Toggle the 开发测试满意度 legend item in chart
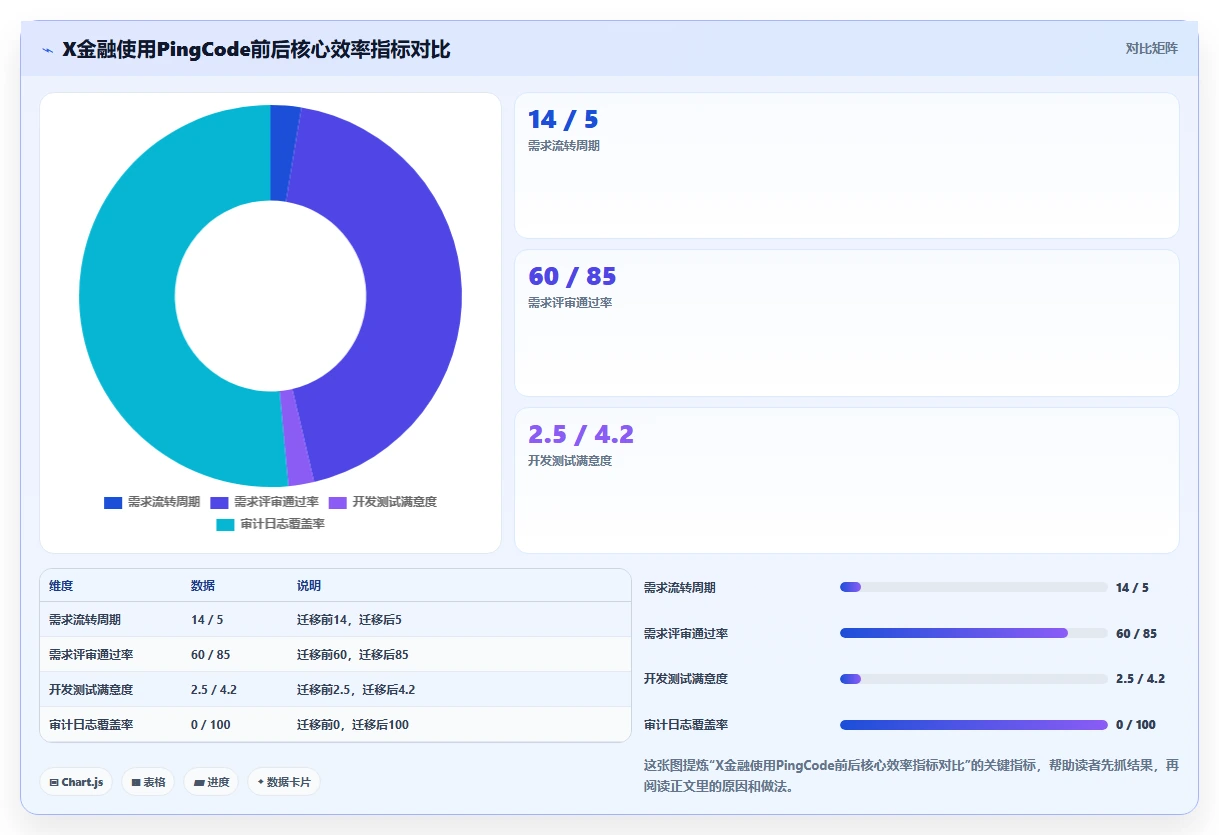The height and width of the screenshot is (835, 1219). click(x=383, y=502)
